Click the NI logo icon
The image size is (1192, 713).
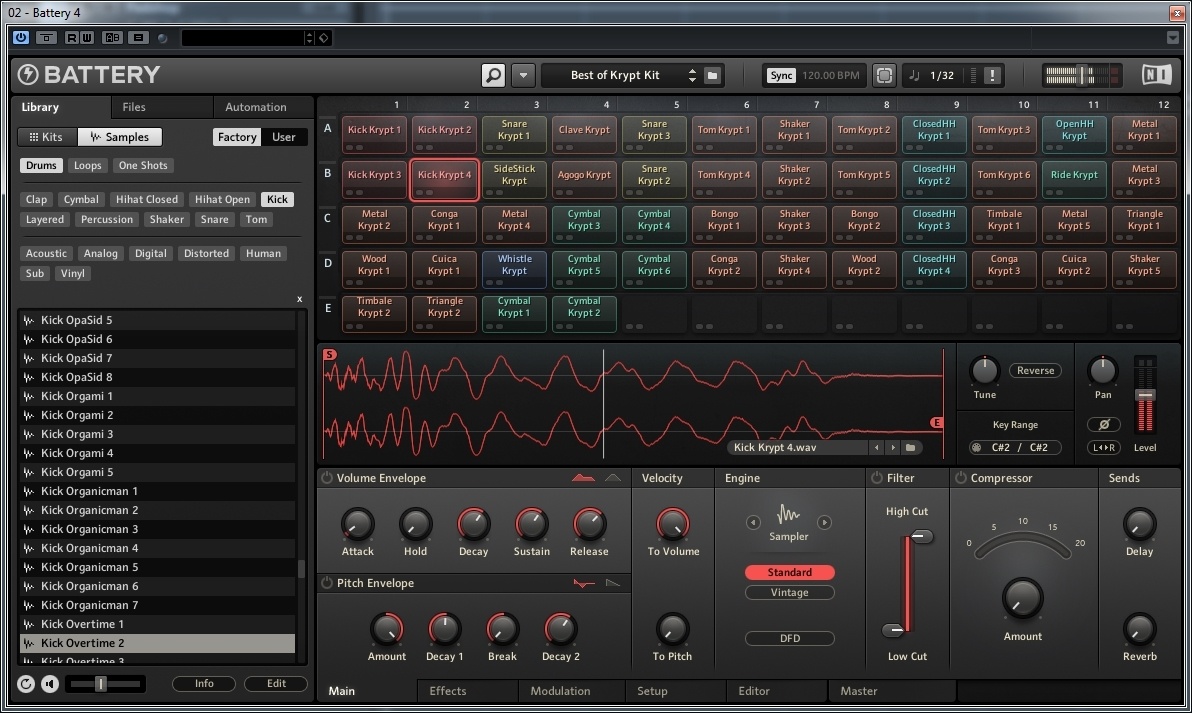(x=1157, y=74)
